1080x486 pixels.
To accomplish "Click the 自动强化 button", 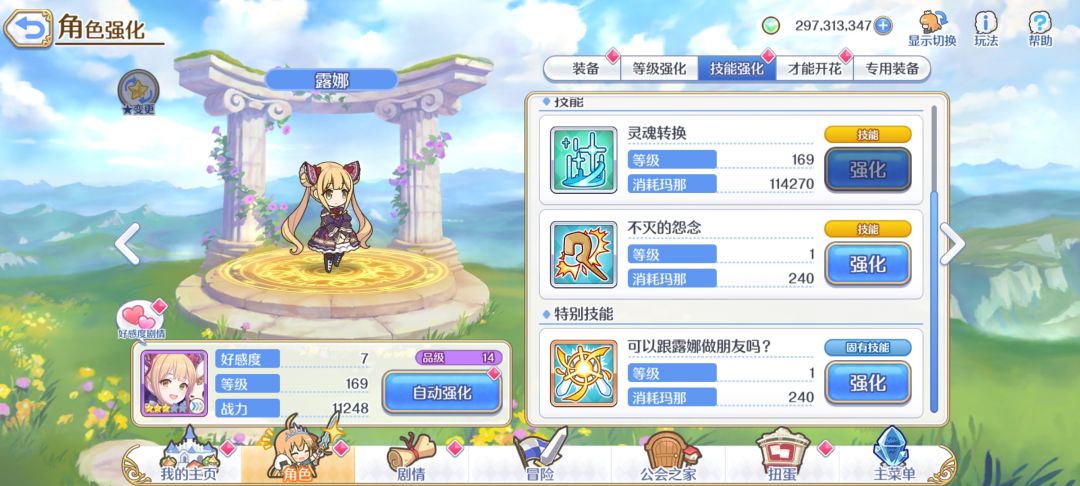I will tap(442, 392).
